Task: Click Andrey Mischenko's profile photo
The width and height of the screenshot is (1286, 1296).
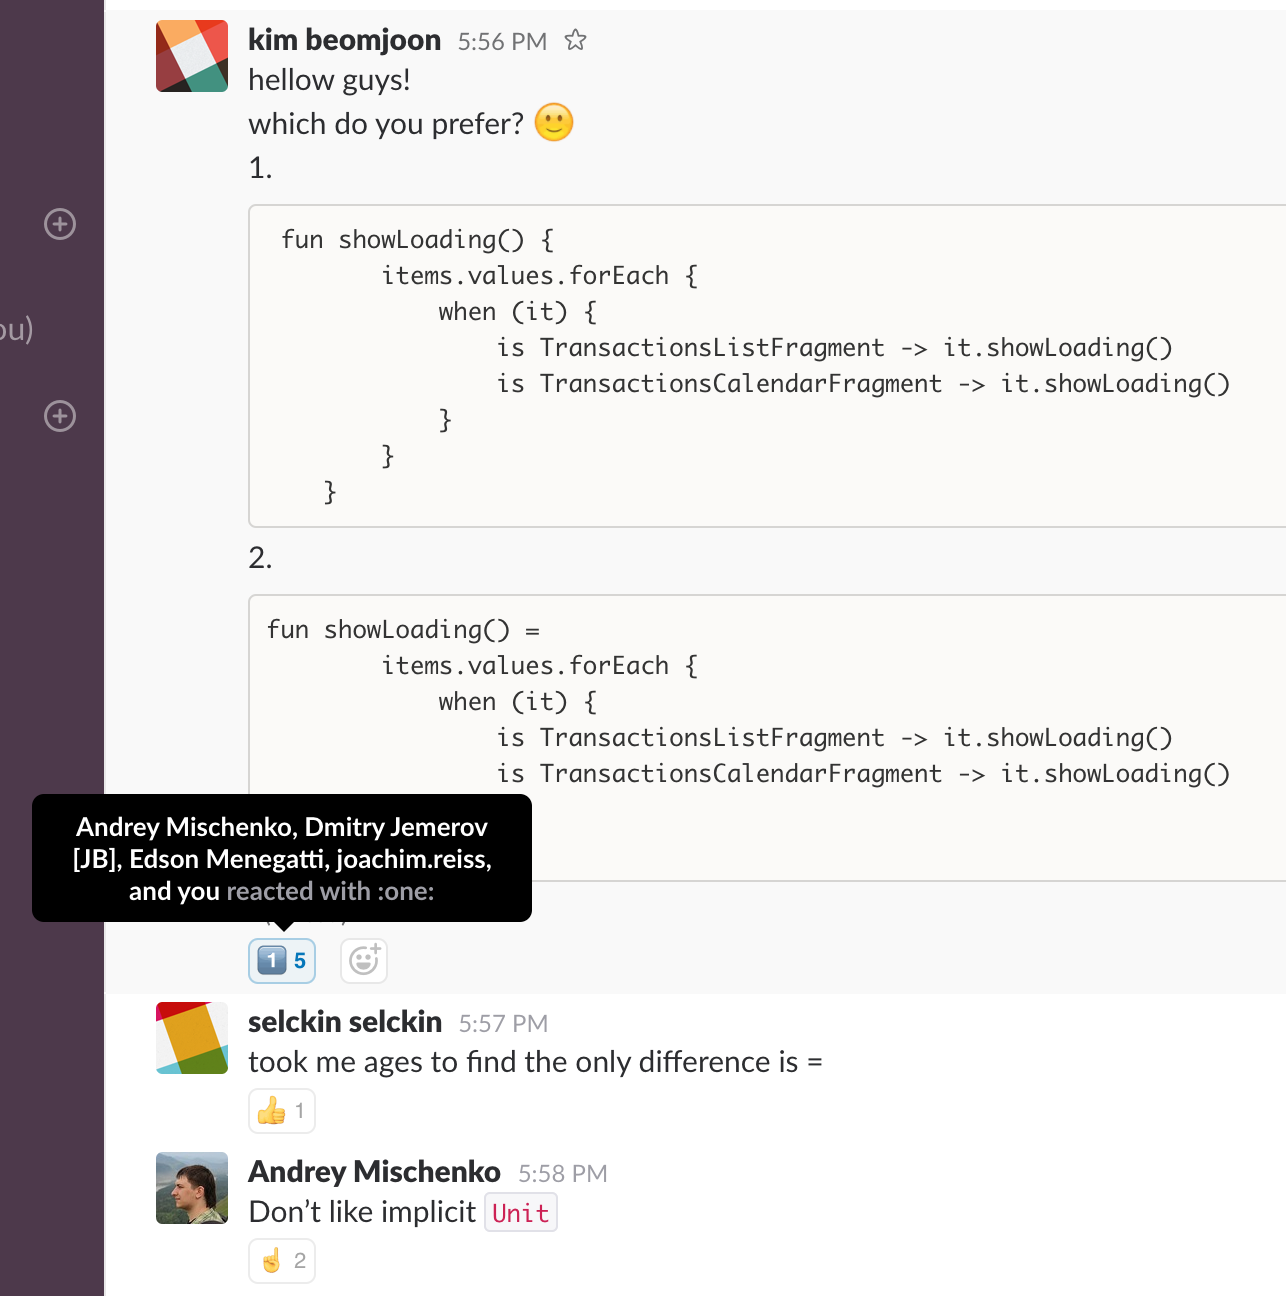Action: pyautogui.click(x=191, y=1188)
